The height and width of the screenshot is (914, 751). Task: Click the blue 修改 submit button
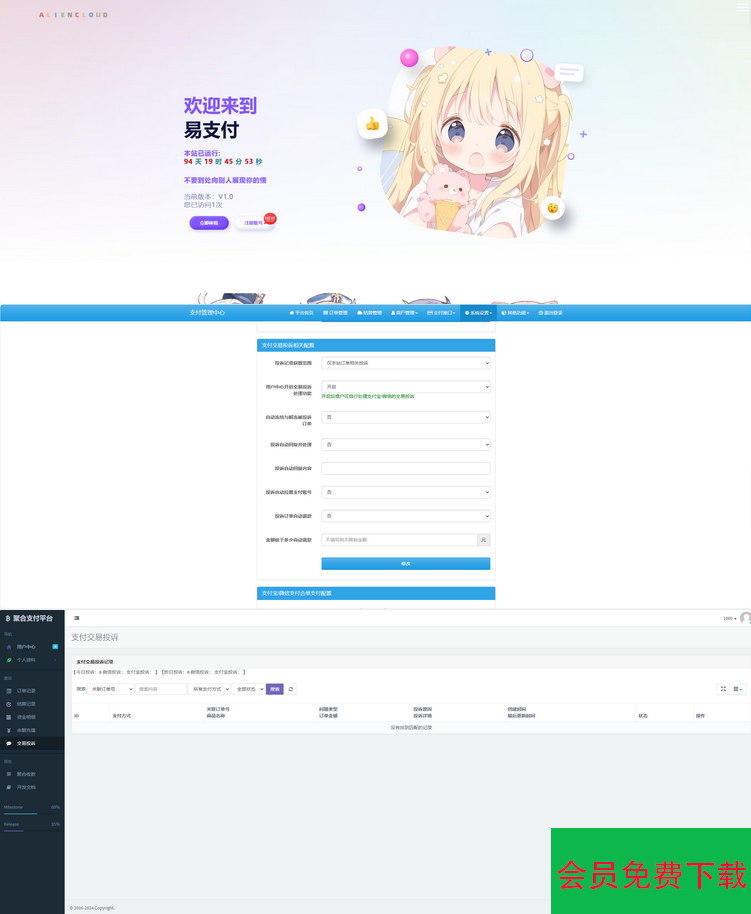406,564
